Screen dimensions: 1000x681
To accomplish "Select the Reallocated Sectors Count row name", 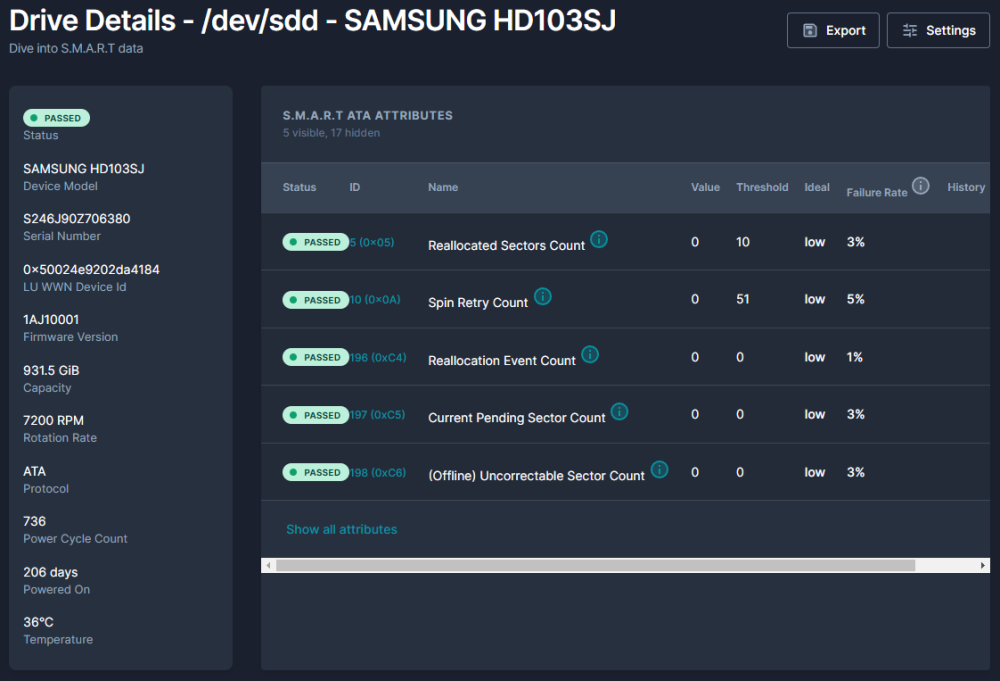I will point(506,245).
